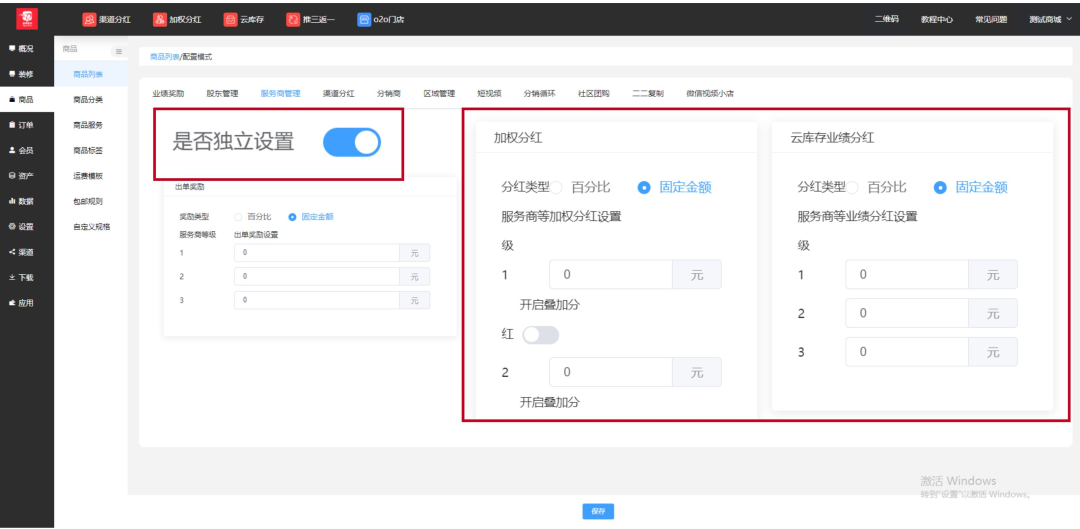
Task: Focus 出单奖励 level 2 amount field
Action: click(x=317, y=277)
